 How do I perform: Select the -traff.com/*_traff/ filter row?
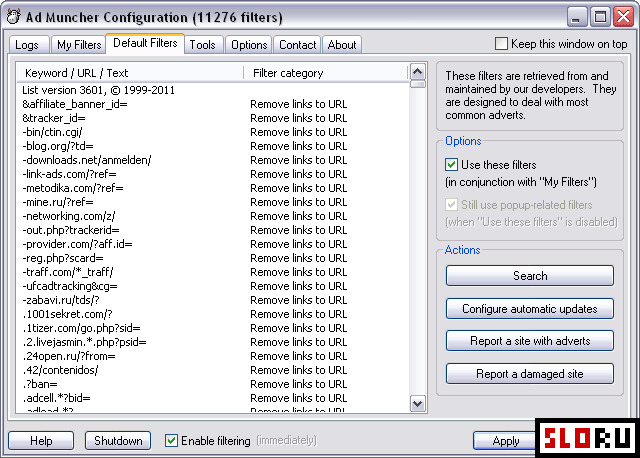tap(212, 272)
